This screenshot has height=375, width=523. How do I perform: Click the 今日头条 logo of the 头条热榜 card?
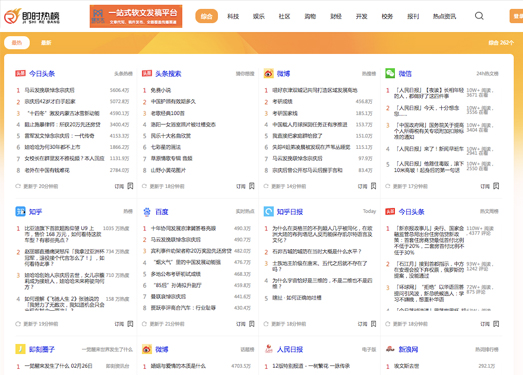point(20,73)
